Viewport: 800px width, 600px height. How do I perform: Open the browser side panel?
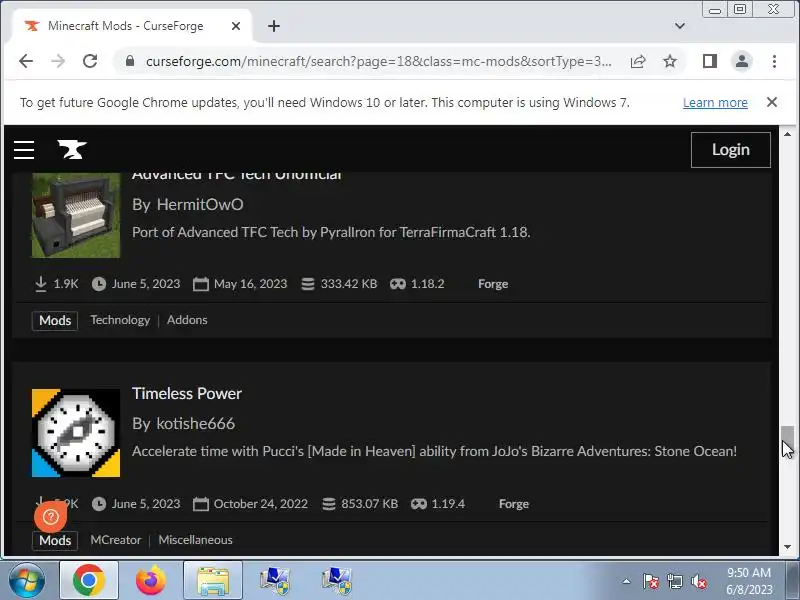point(710,61)
